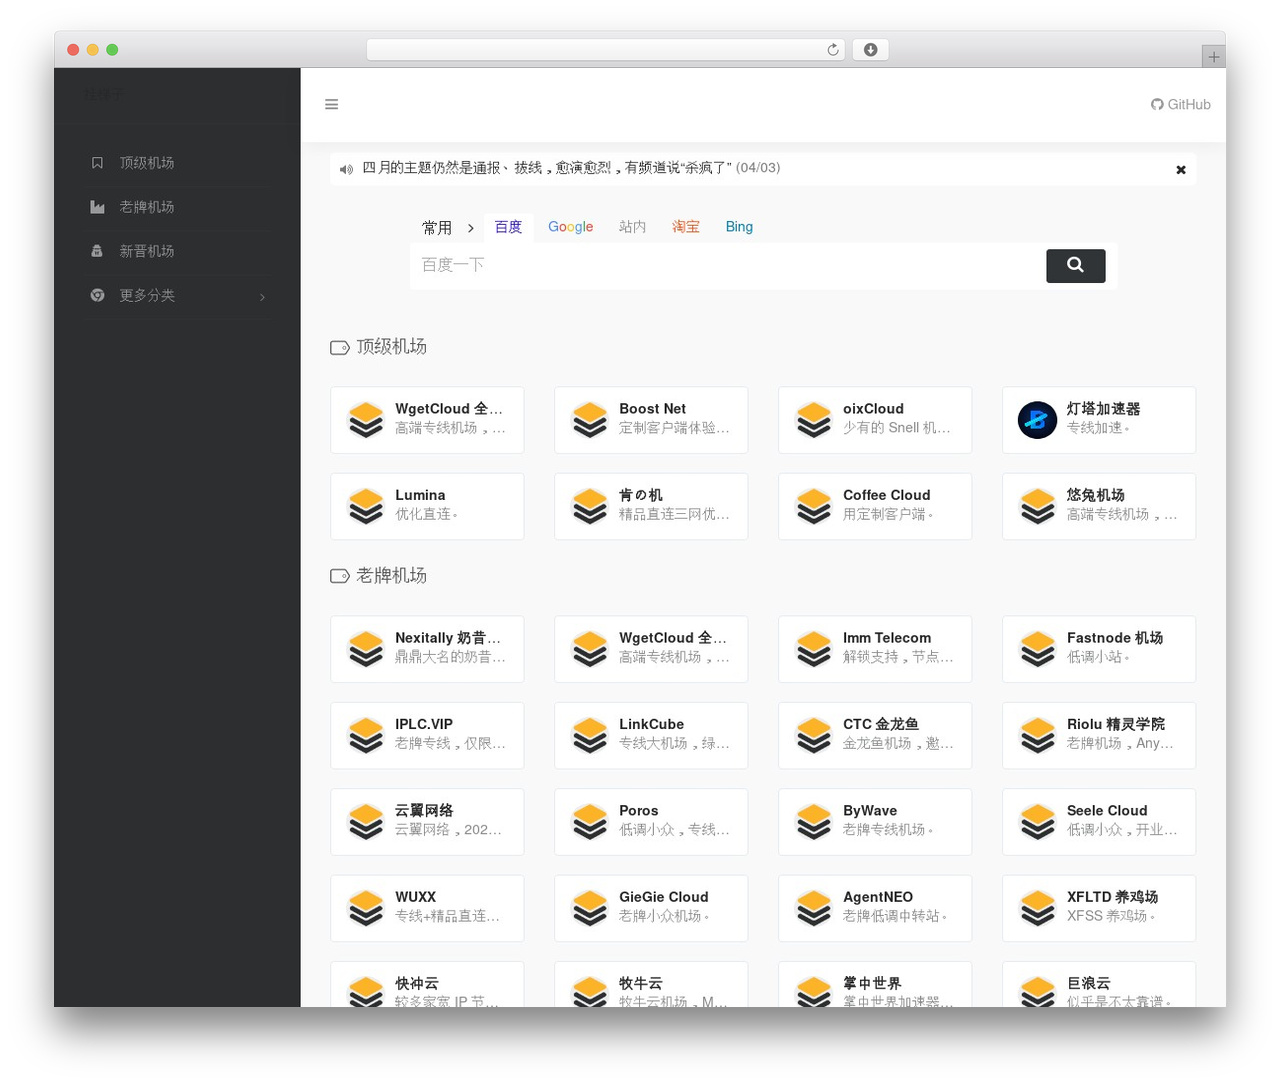
Task: Click the Coffee Cloud card icon
Action: [x=813, y=506]
